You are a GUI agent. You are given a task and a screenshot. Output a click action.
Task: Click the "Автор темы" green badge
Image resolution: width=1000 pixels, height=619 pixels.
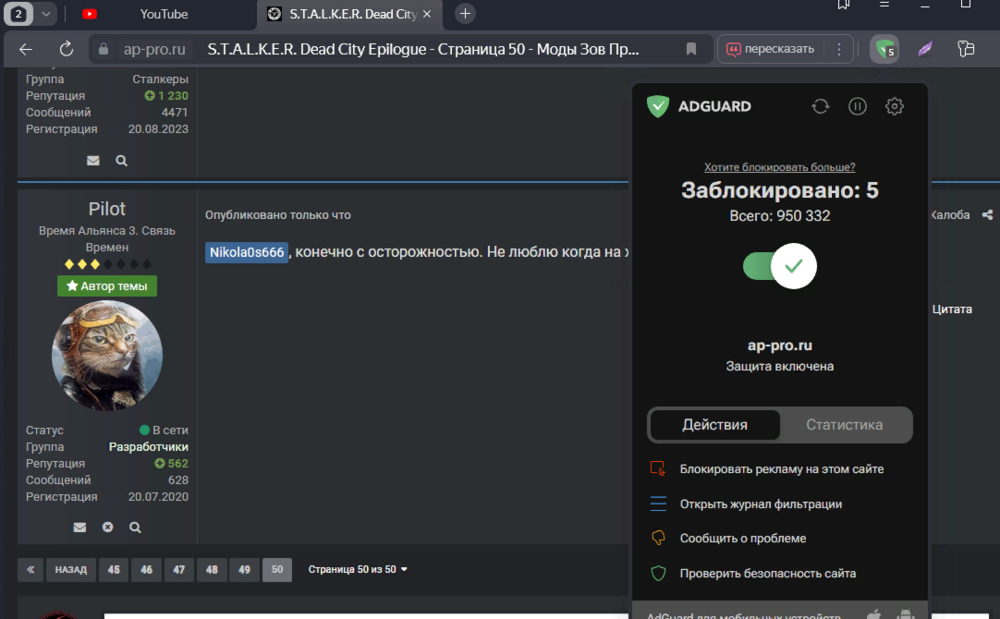107,286
